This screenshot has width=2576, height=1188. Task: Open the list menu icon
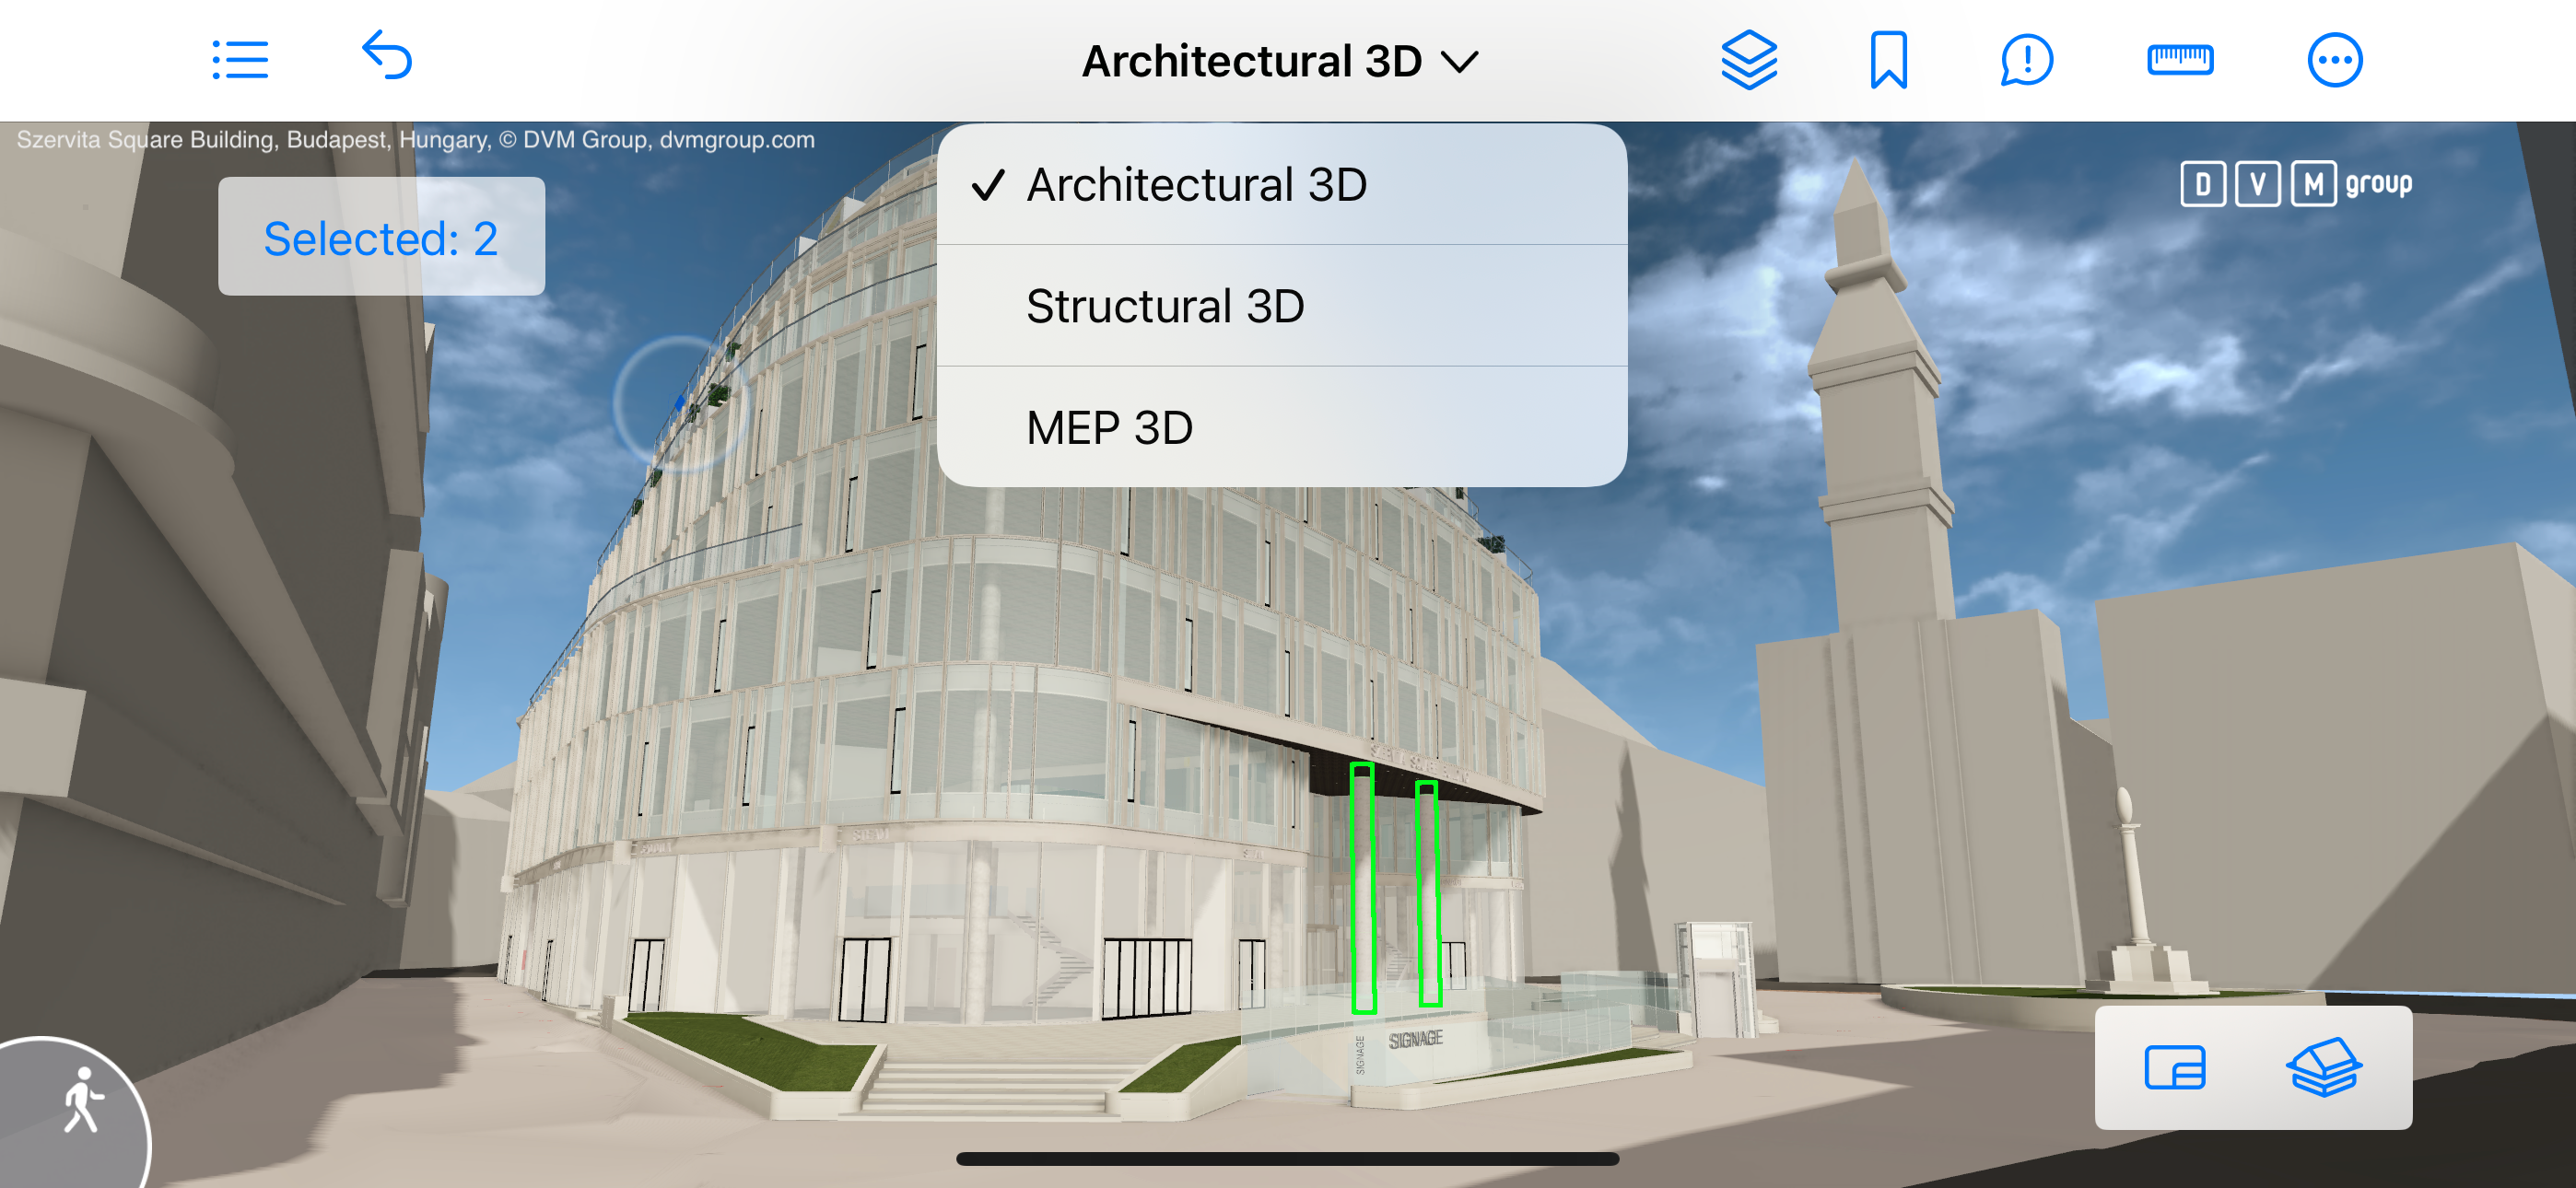click(240, 60)
